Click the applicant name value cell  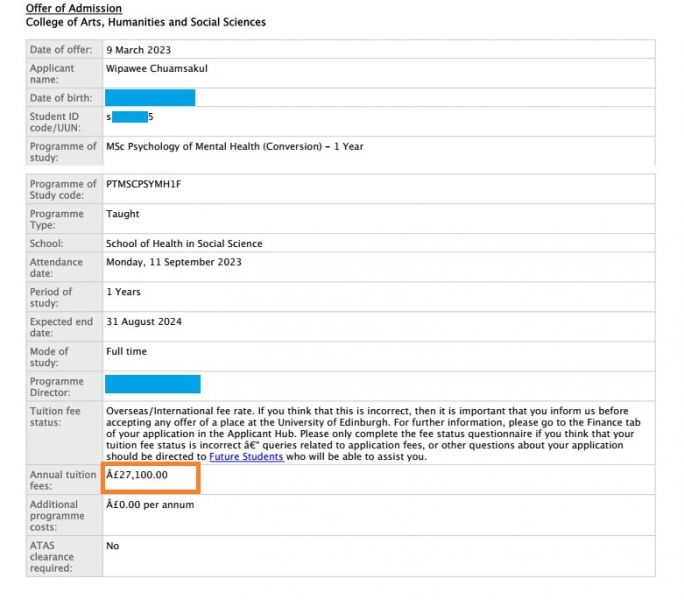157,68
